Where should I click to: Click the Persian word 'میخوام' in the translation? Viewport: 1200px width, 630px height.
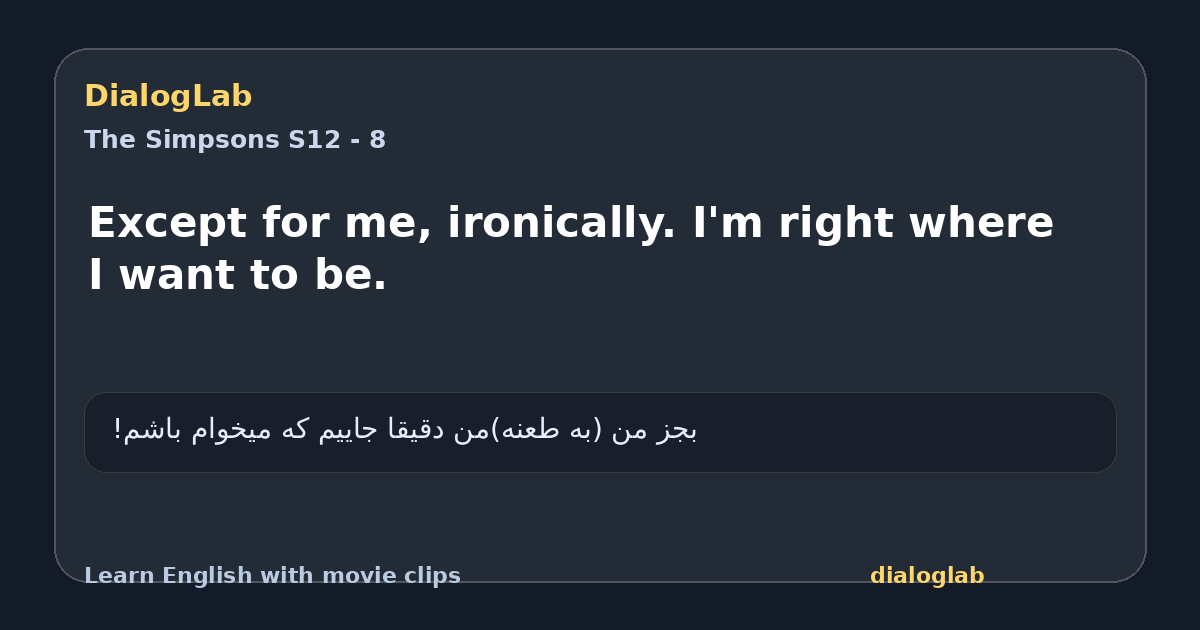point(228,430)
